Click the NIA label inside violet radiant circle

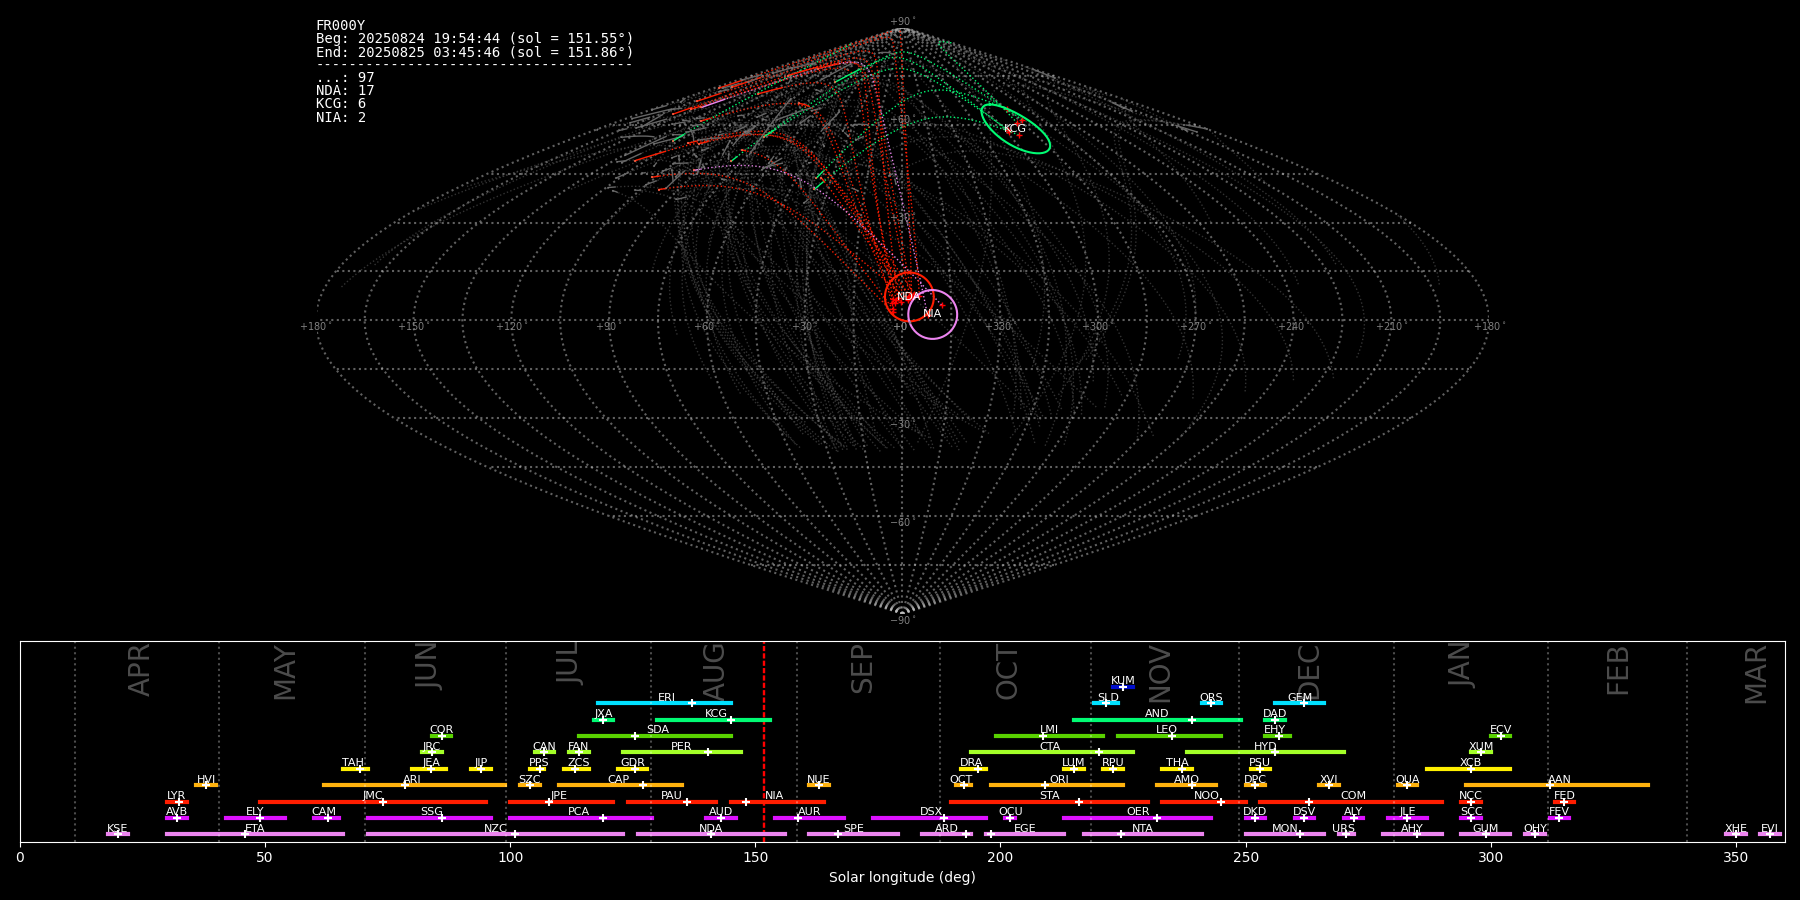point(932,314)
